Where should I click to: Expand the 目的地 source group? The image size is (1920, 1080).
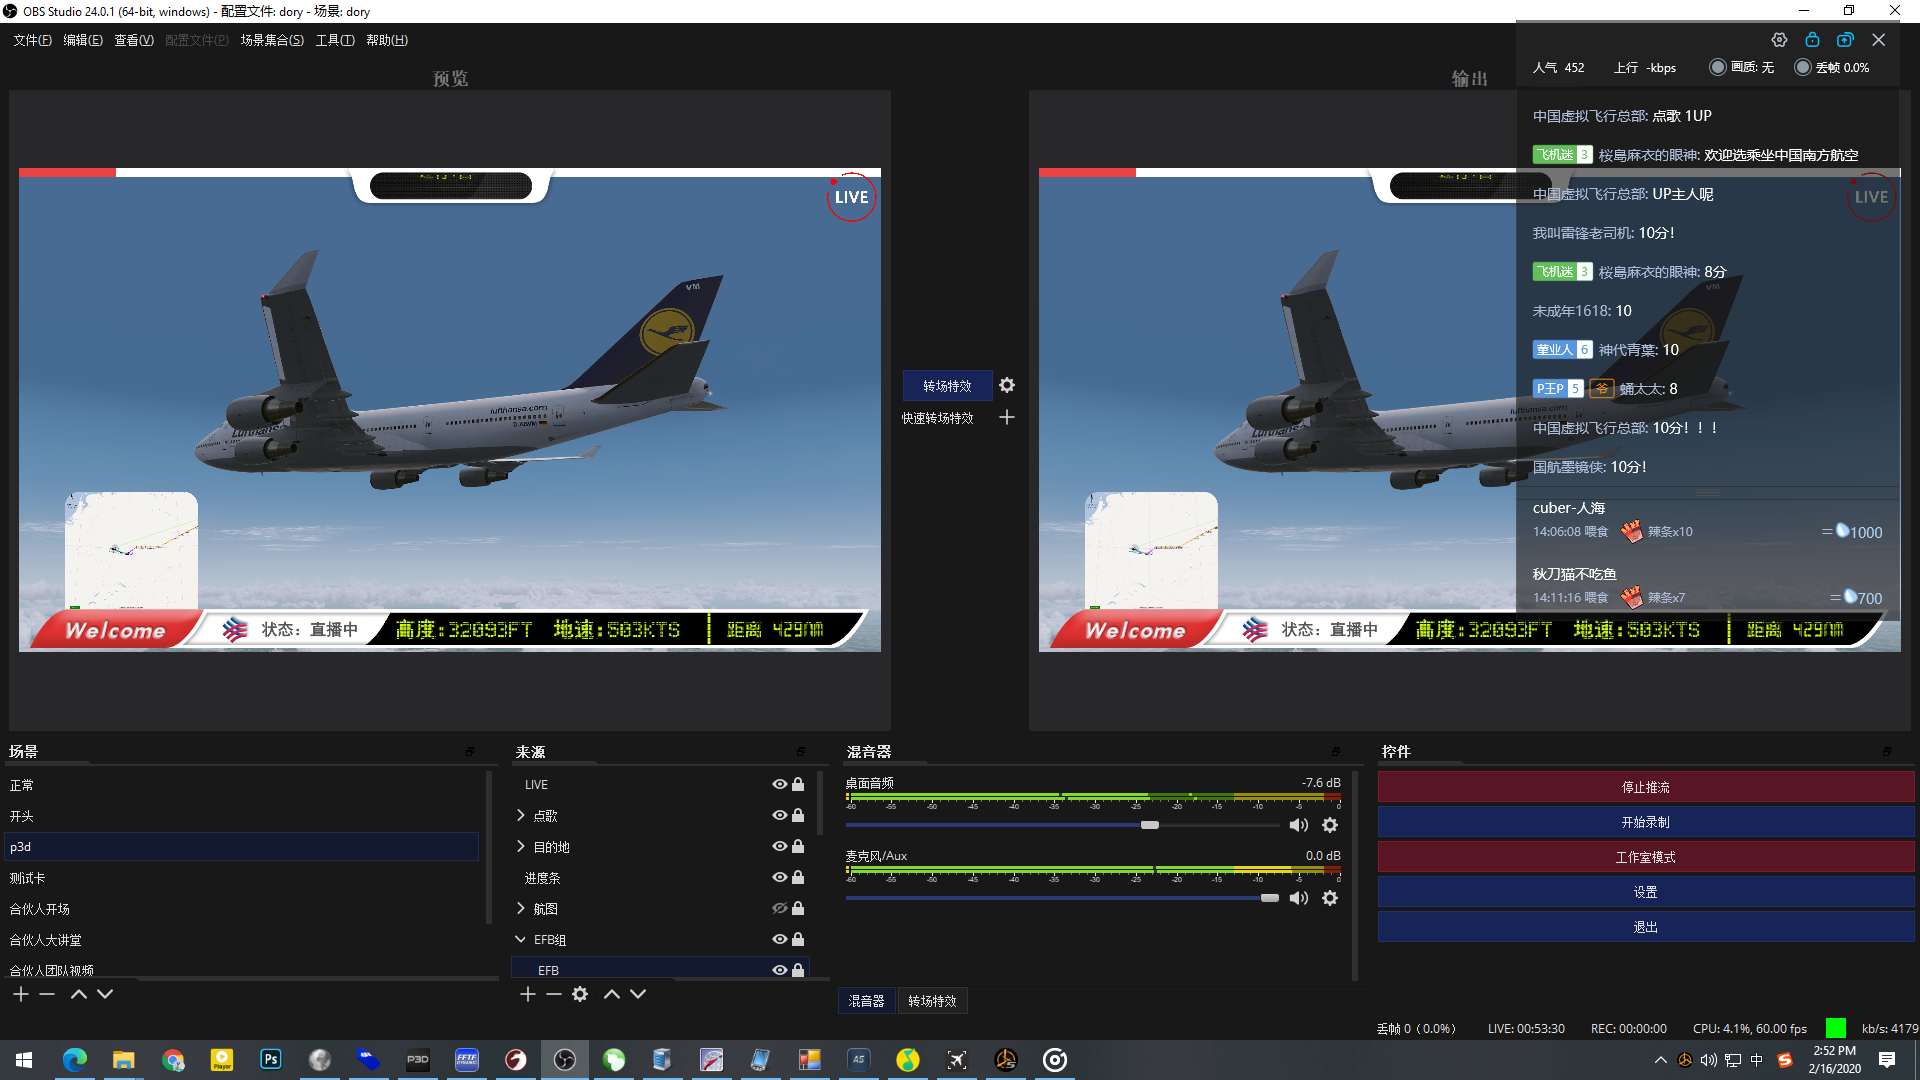click(521, 847)
